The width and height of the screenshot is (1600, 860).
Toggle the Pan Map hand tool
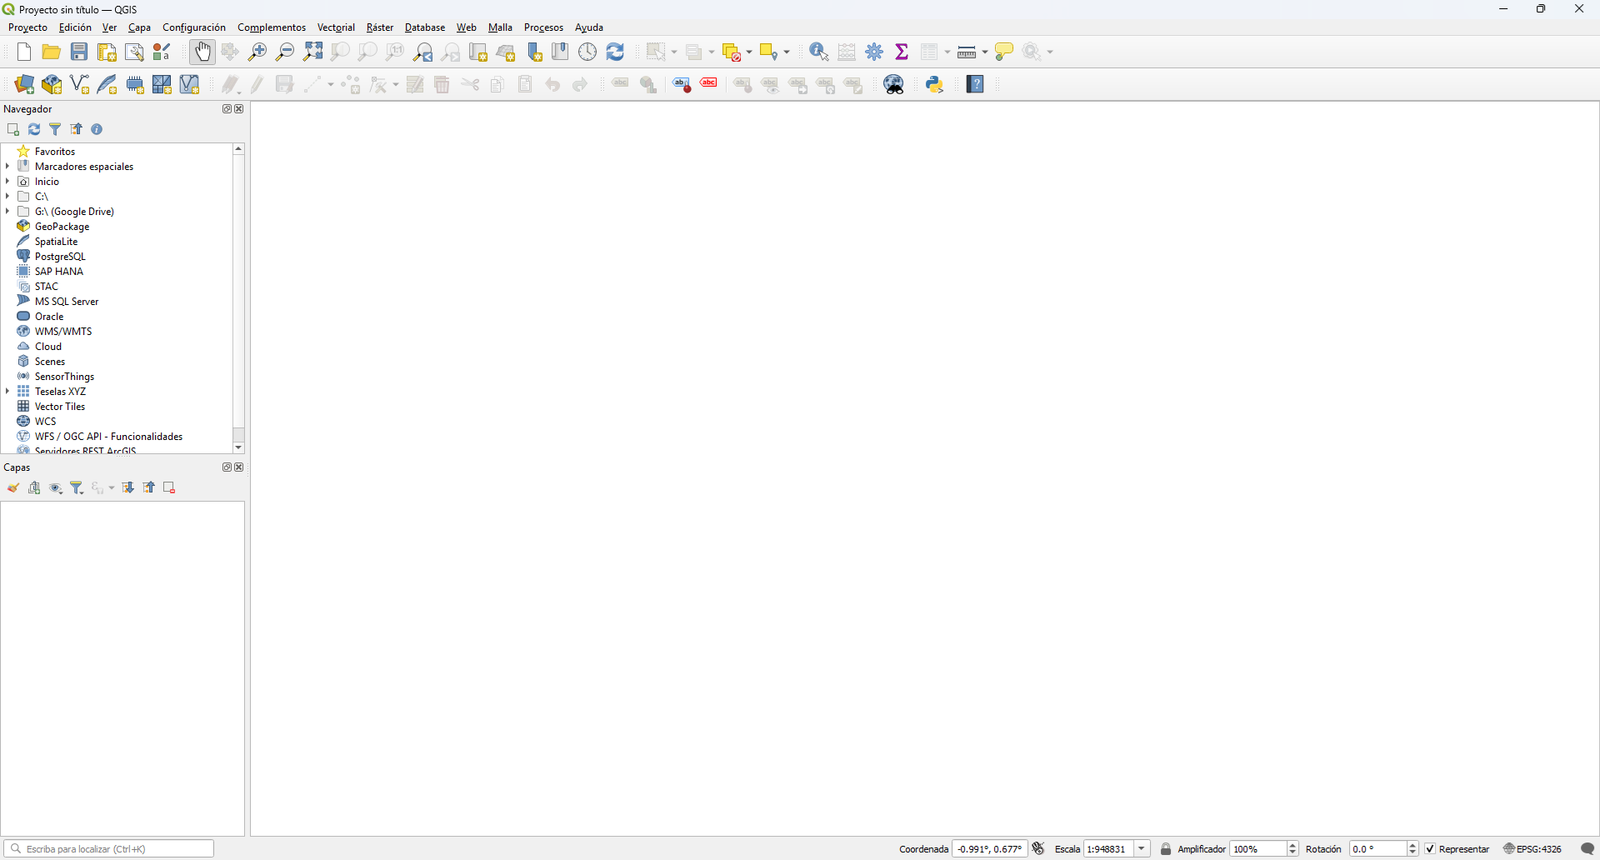click(x=202, y=52)
